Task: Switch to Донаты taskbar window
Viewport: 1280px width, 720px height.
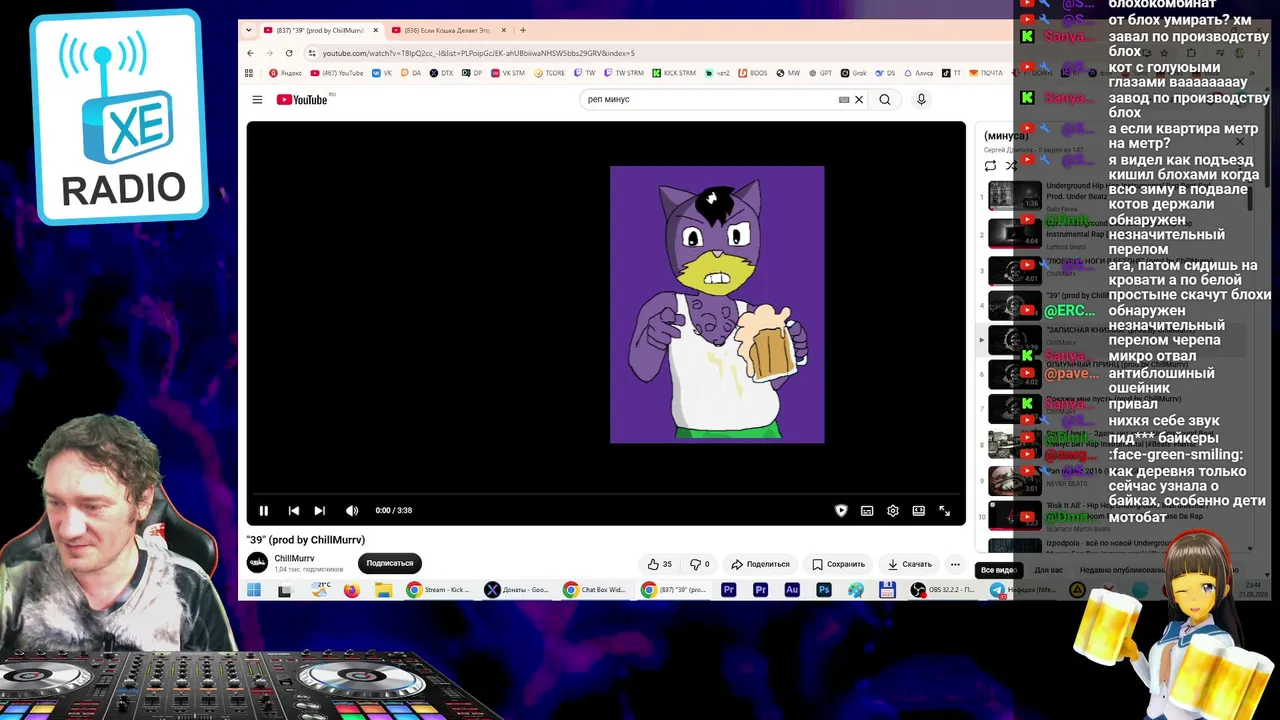Action: point(517,590)
